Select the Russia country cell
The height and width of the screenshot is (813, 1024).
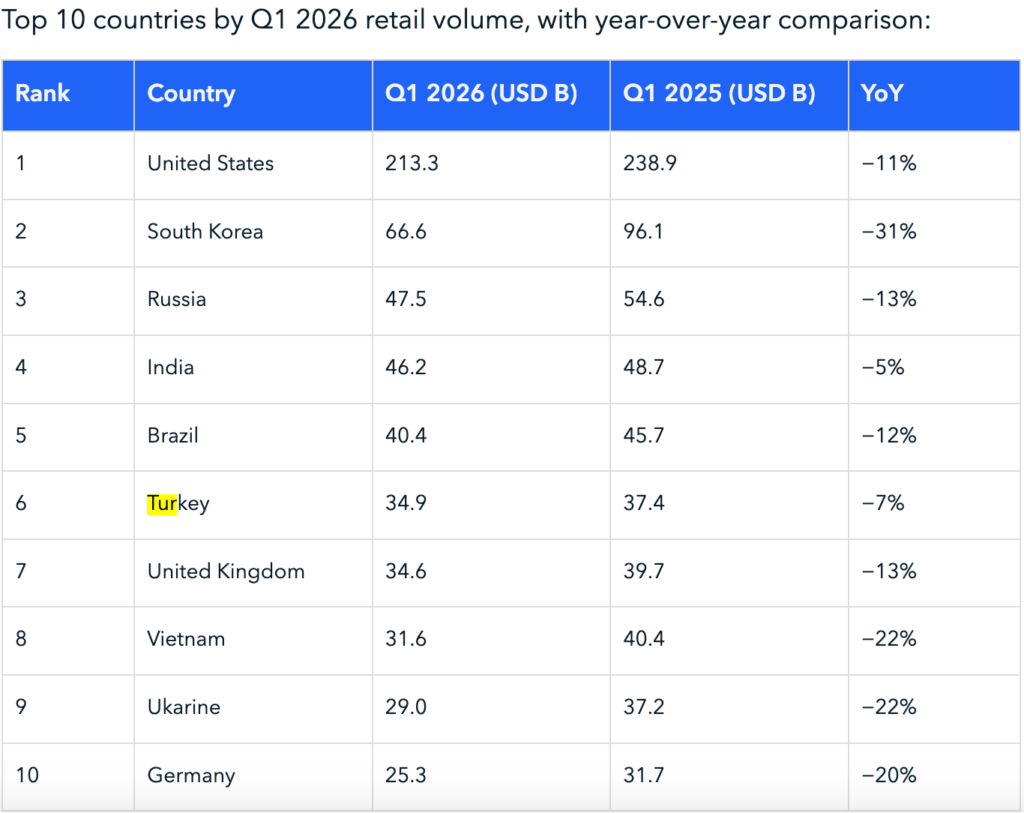[x=253, y=300]
